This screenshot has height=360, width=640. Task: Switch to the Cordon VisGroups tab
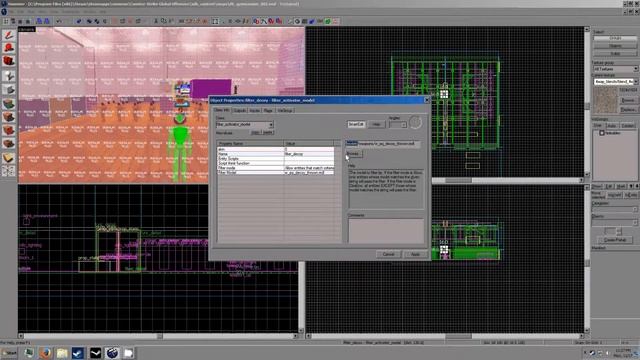coord(628,126)
